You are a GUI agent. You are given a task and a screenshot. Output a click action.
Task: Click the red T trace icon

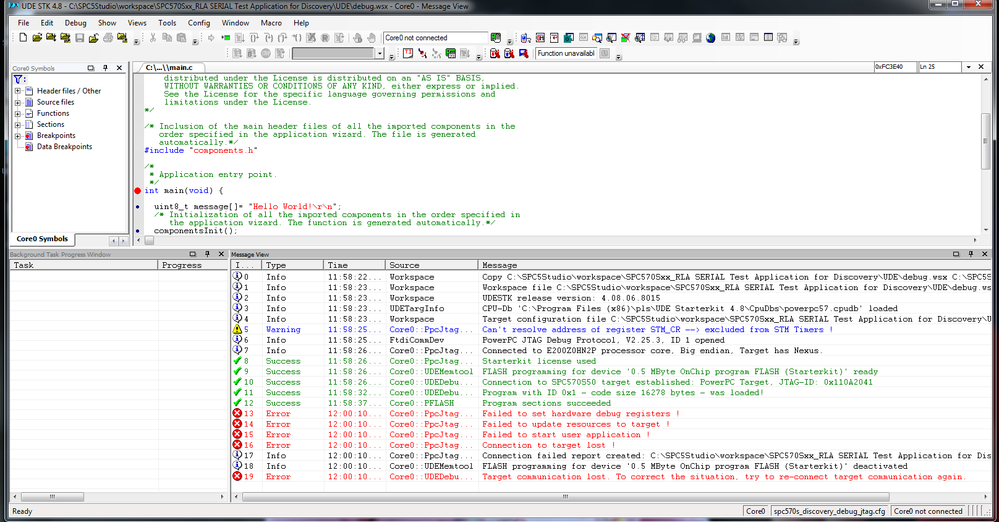(408, 54)
